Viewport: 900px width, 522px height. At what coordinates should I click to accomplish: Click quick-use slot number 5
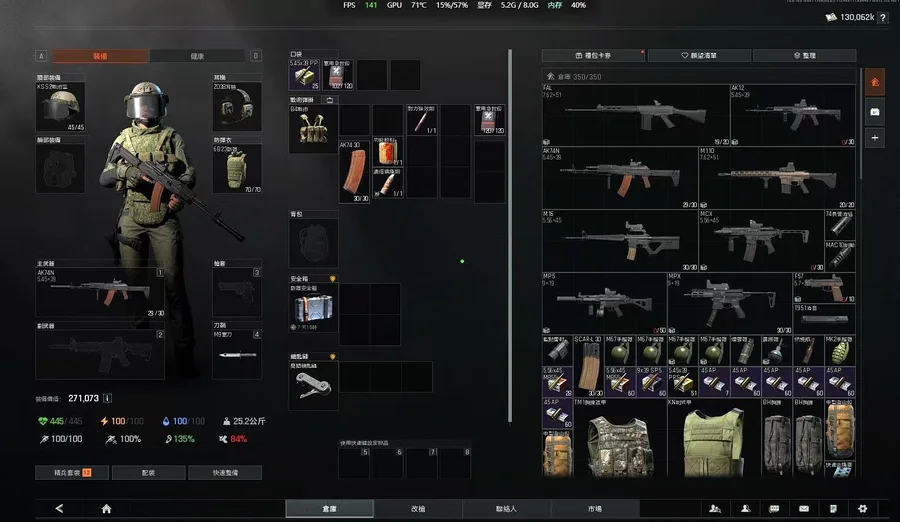tap(354, 463)
